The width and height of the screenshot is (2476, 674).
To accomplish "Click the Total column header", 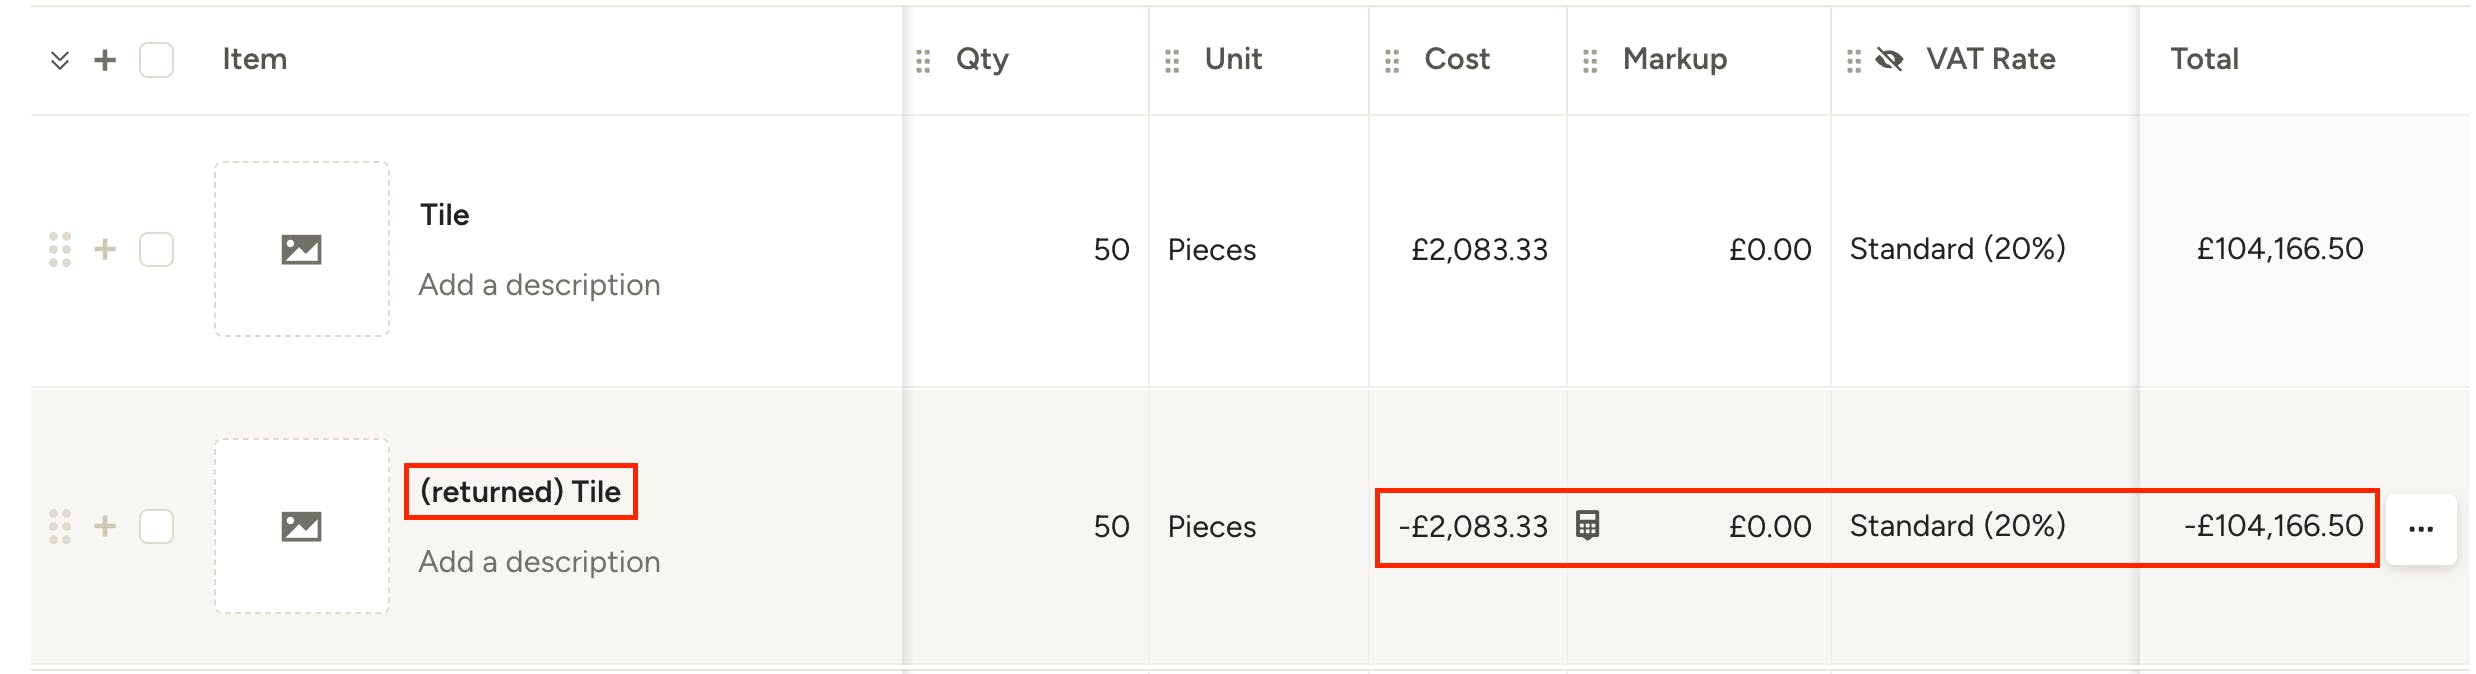I will click(x=2204, y=59).
